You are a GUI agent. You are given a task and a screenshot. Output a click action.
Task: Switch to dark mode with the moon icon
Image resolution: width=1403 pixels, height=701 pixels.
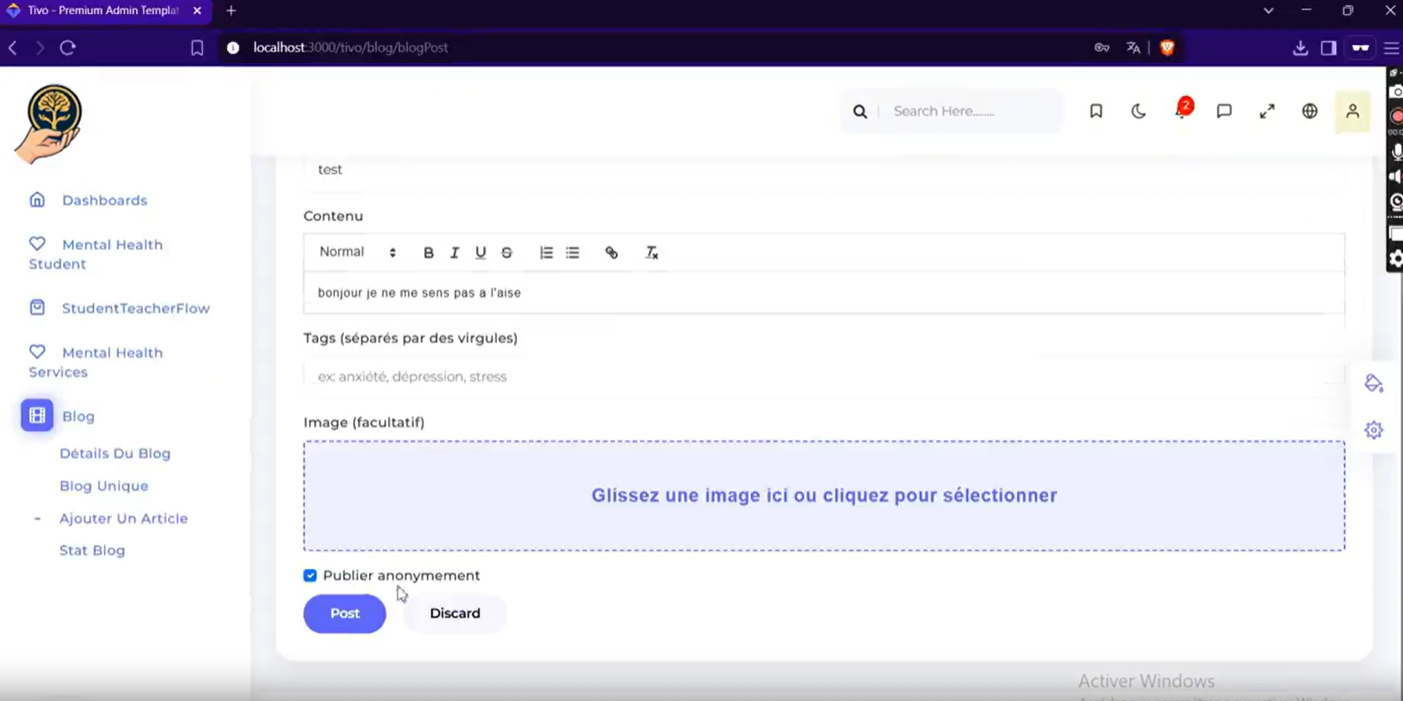[1138, 111]
